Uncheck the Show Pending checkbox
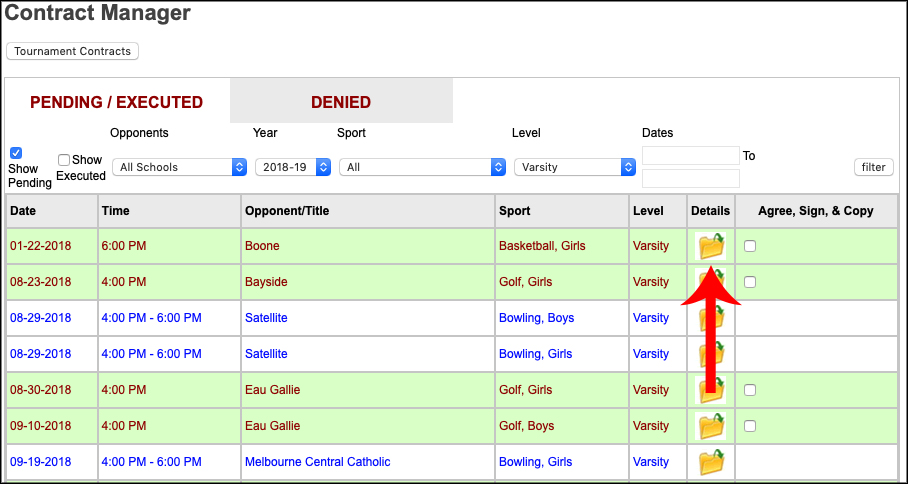Image resolution: width=908 pixels, height=484 pixels. (16, 153)
